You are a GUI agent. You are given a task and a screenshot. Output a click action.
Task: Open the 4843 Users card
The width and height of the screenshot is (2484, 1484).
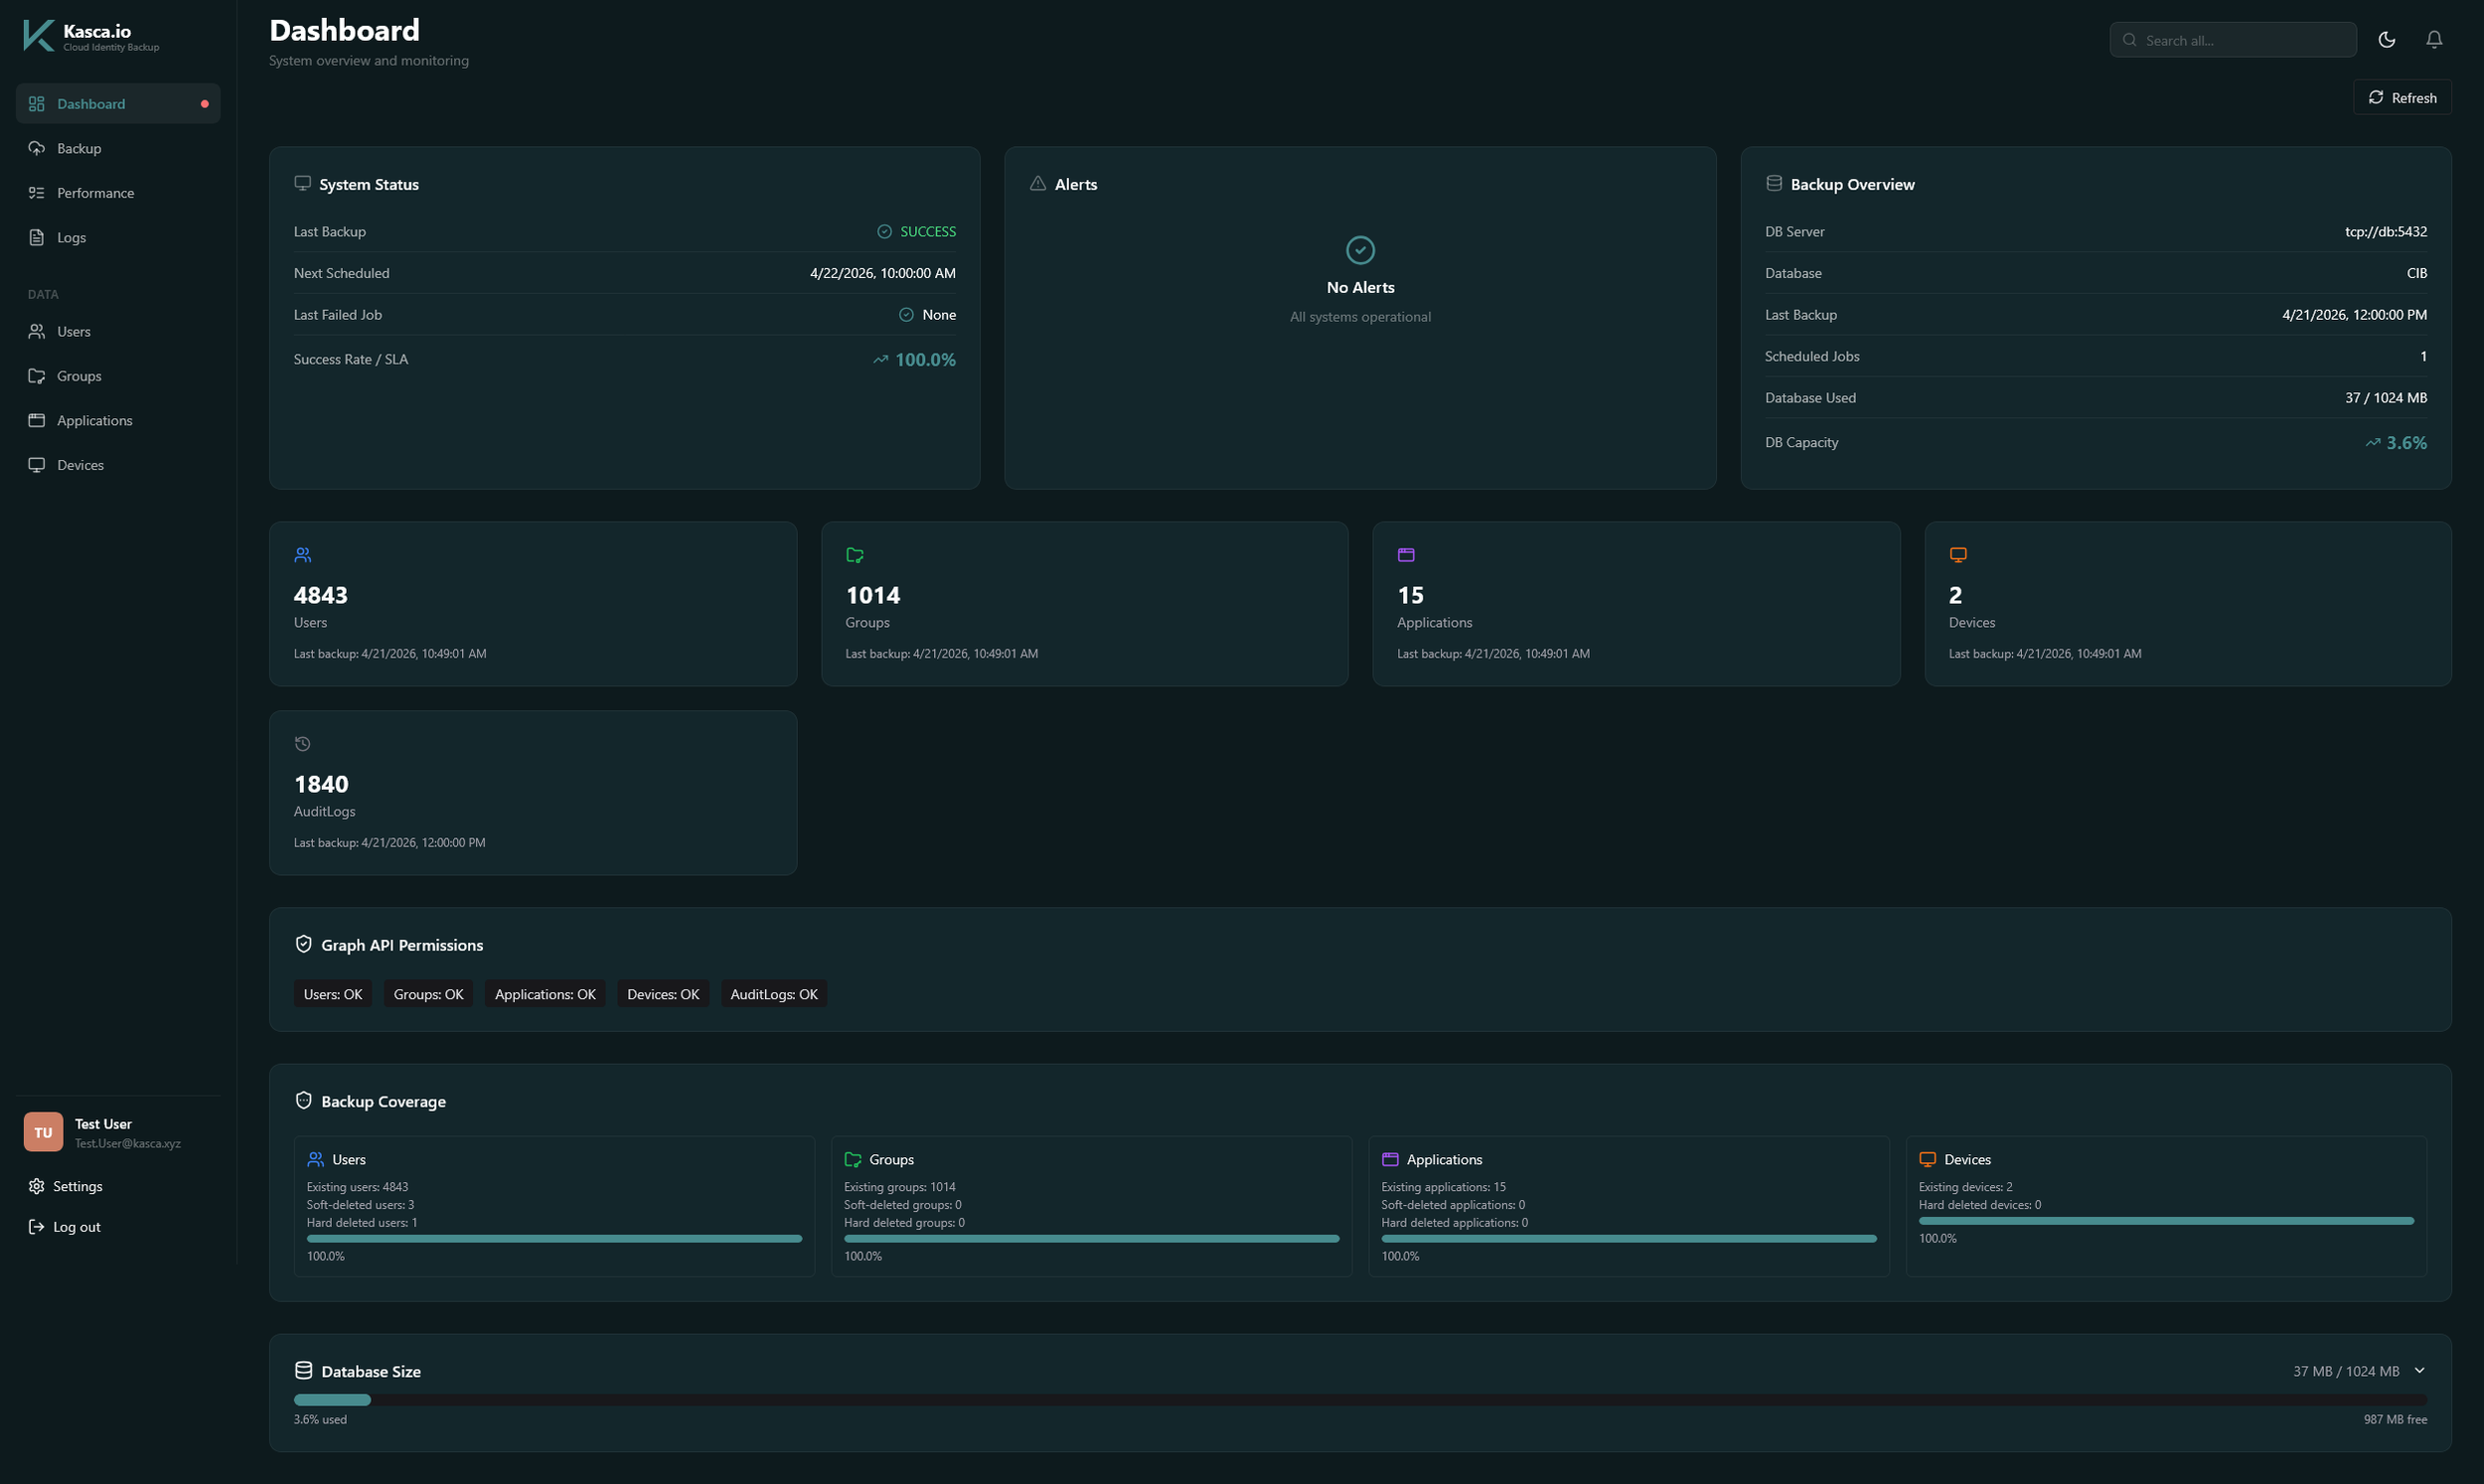point(533,604)
